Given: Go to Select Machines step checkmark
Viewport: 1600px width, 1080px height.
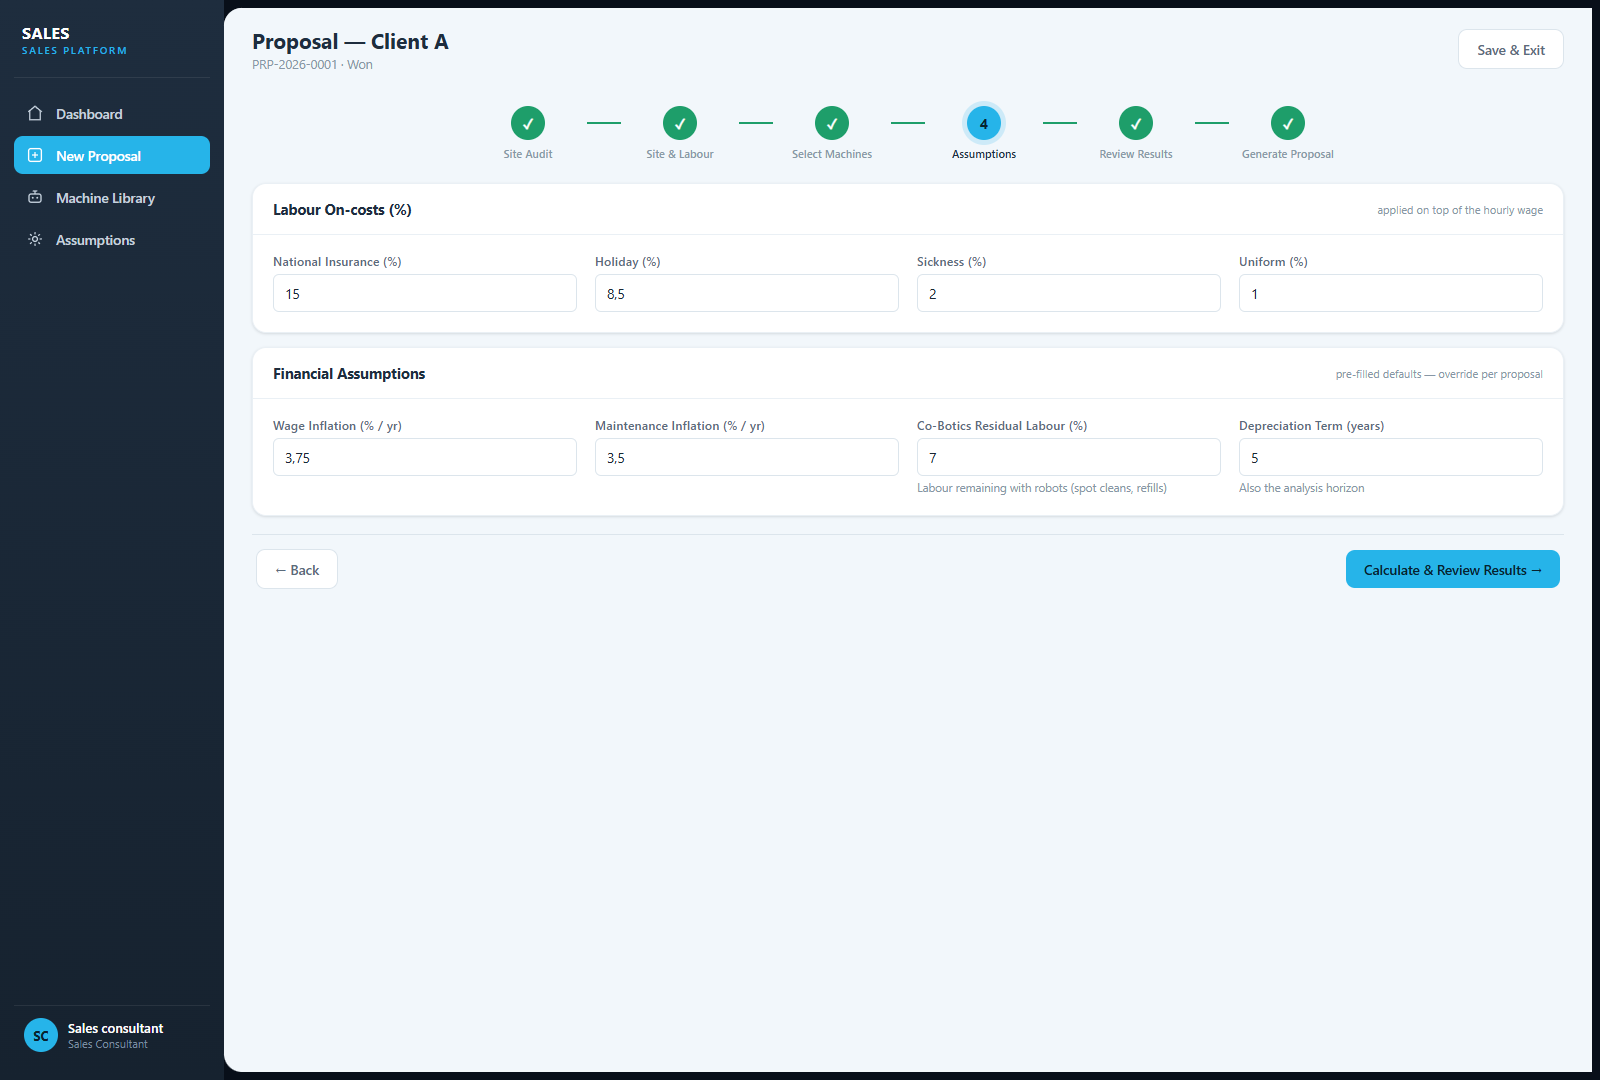Looking at the screenshot, I should pyautogui.click(x=832, y=123).
